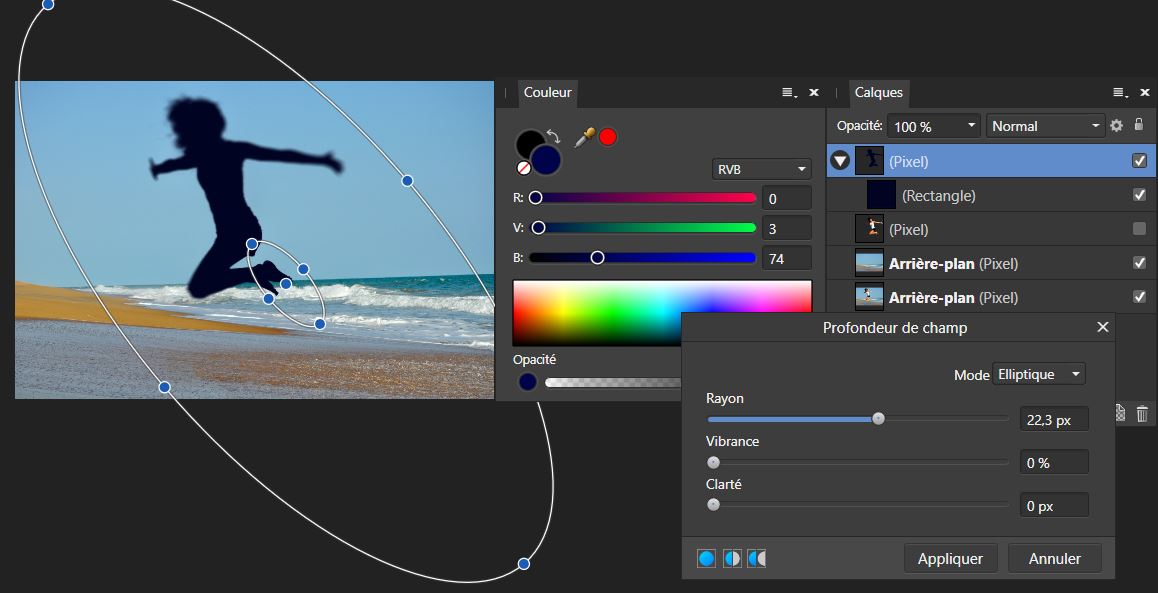Click the R red channel slider
The image size is (1158, 593).
tap(643, 198)
